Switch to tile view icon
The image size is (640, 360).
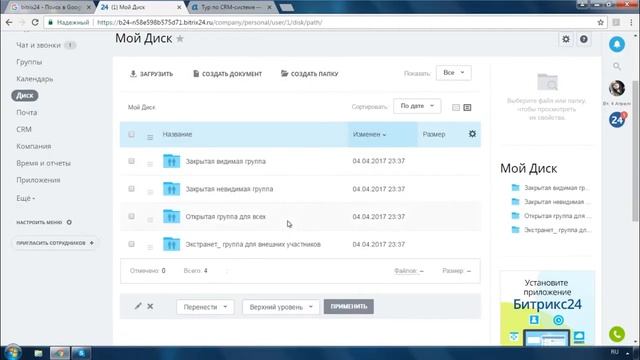click(x=456, y=107)
